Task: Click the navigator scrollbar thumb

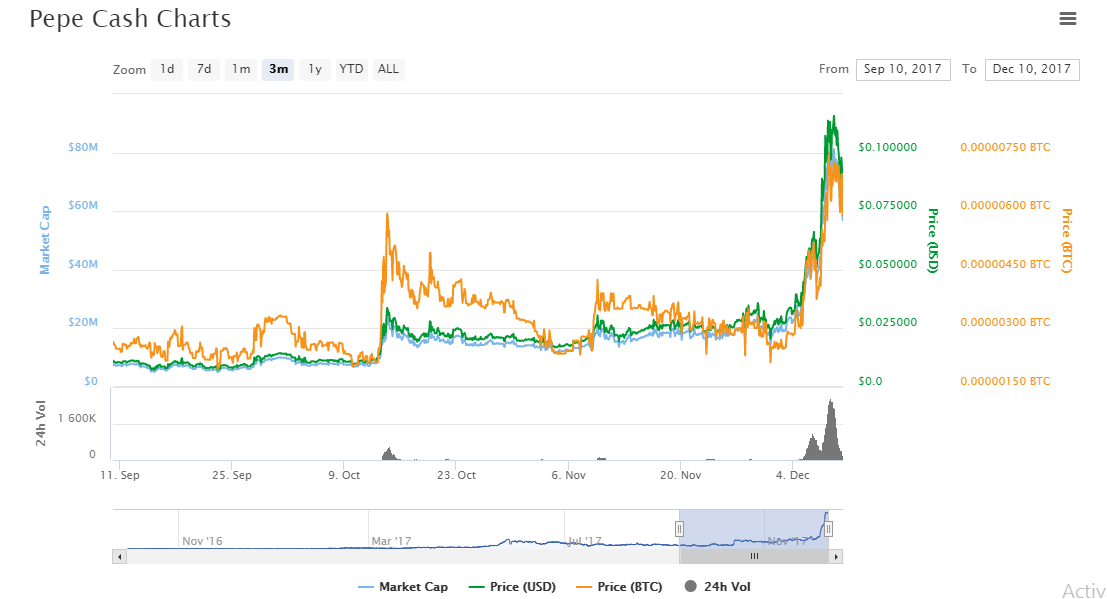Action: (754, 556)
